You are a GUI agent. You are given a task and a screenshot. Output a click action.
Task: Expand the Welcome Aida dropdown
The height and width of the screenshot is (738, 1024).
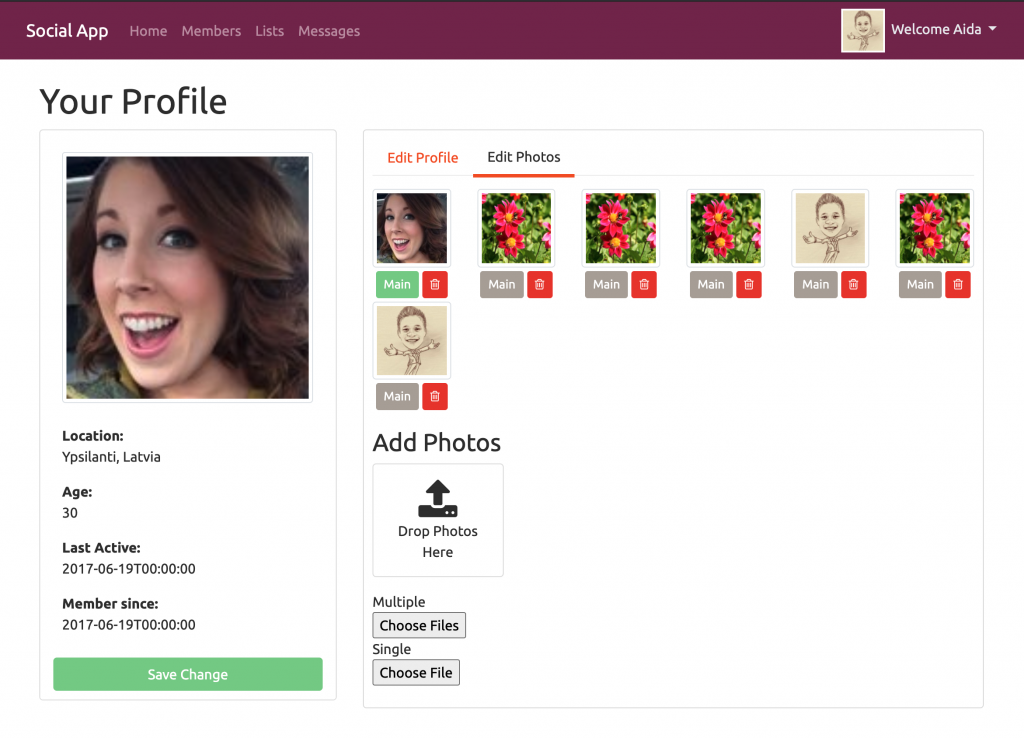(944, 29)
